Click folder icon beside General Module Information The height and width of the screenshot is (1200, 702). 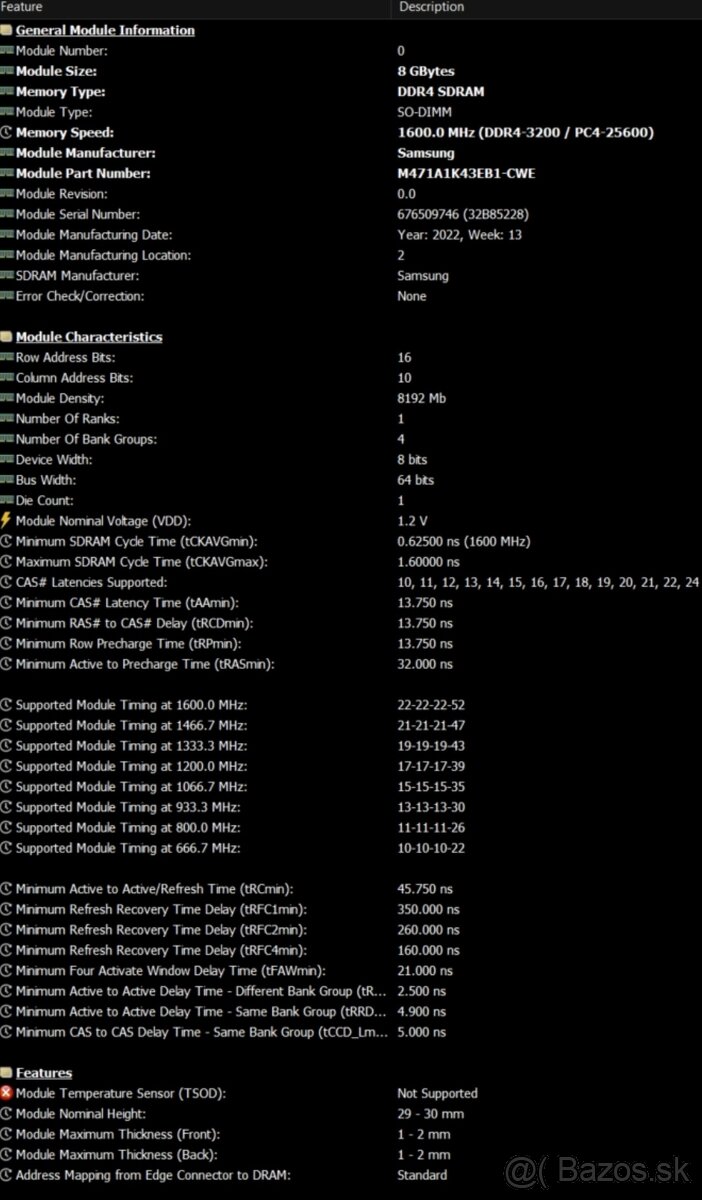7,30
